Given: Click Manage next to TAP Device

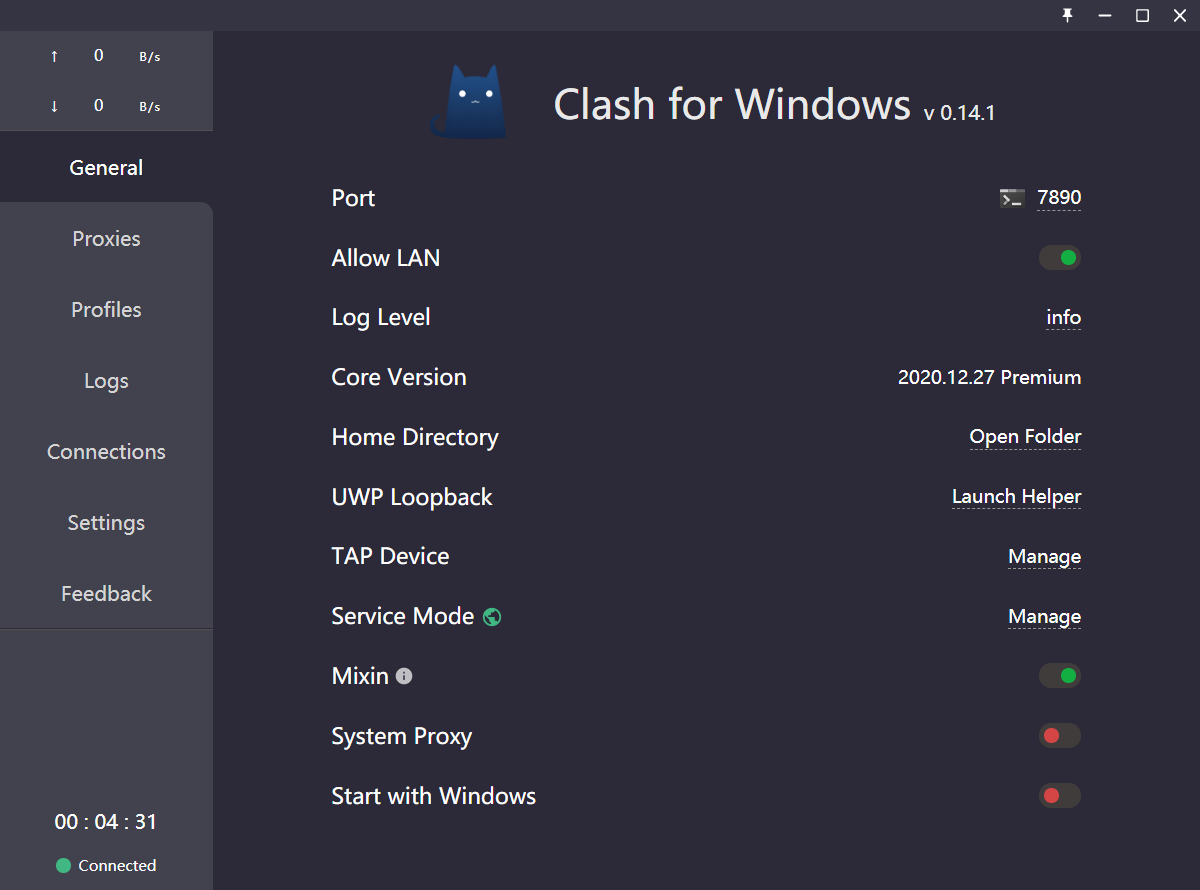Looking at the screenshot, I should [x=1044, y=557].
